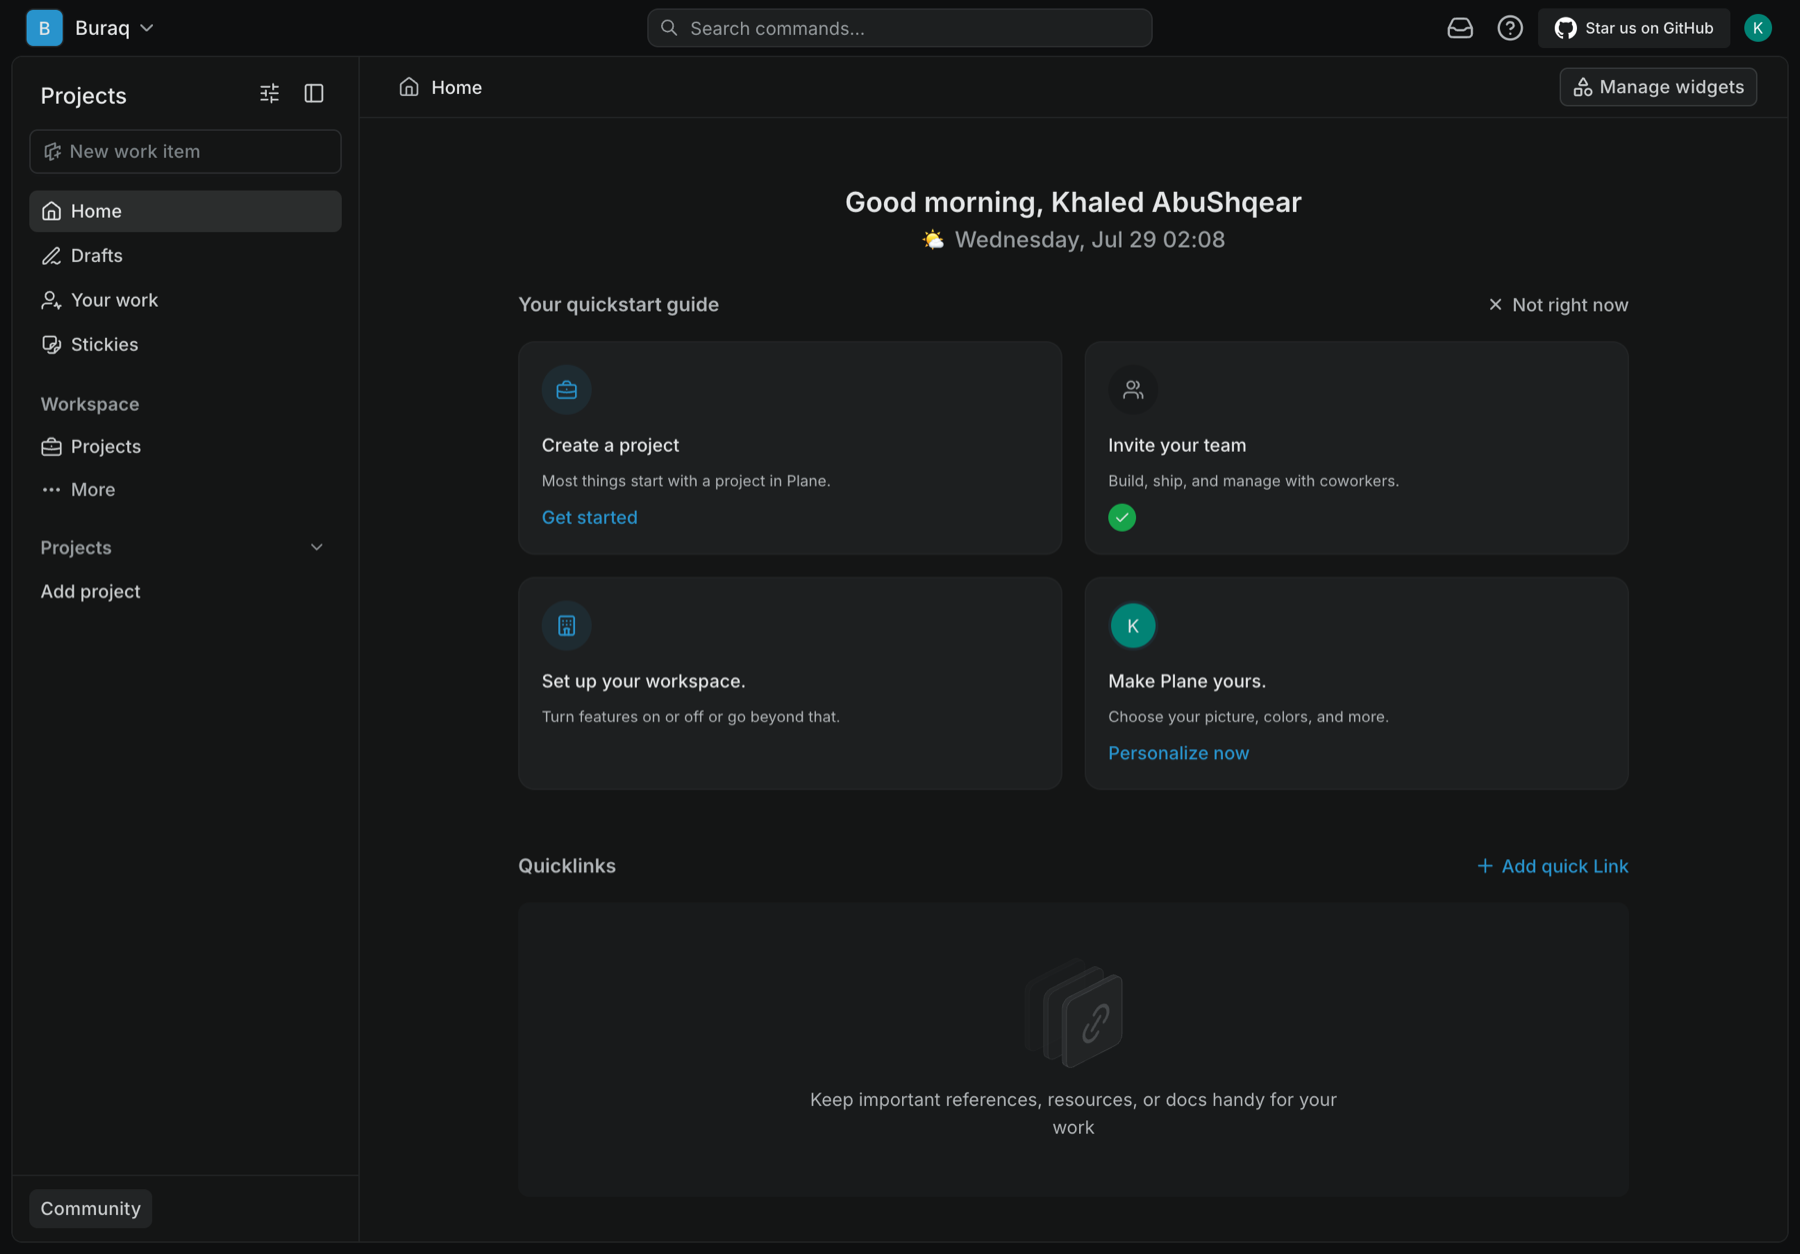The height and width of the screenshot is (1254, 1800).
Task: Open Drafts in the sidebar
Action: point(185,256)
